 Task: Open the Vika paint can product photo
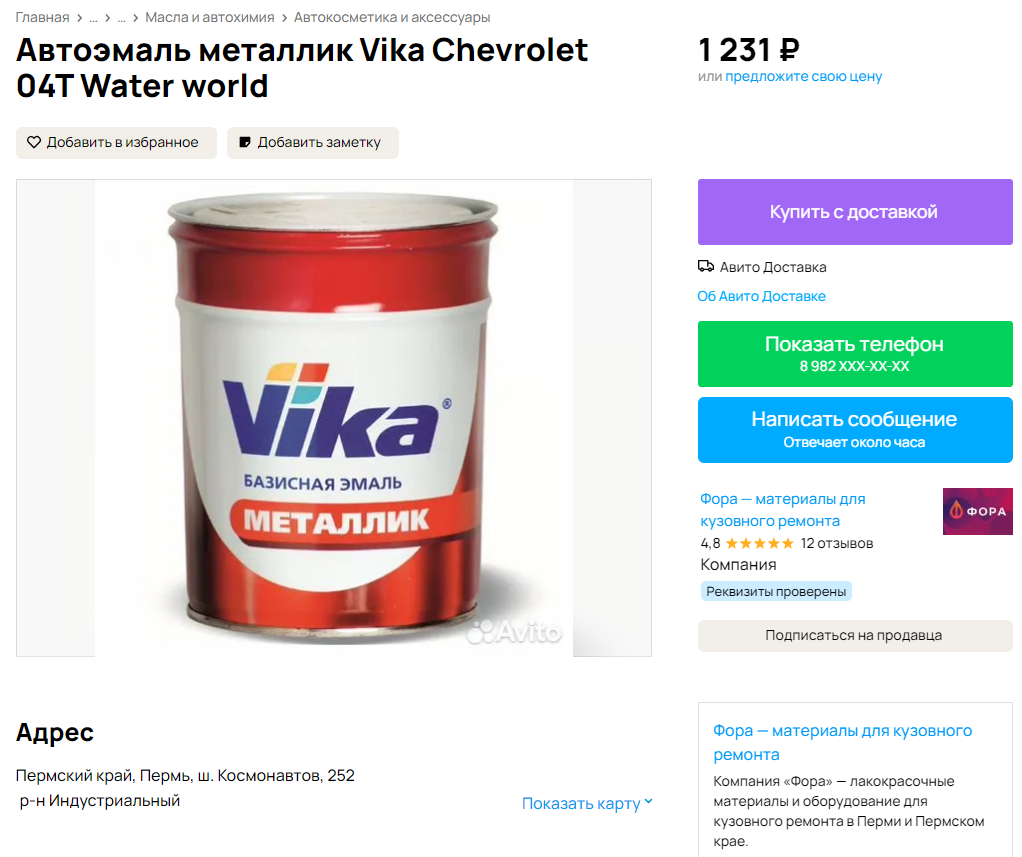point(334,418)
